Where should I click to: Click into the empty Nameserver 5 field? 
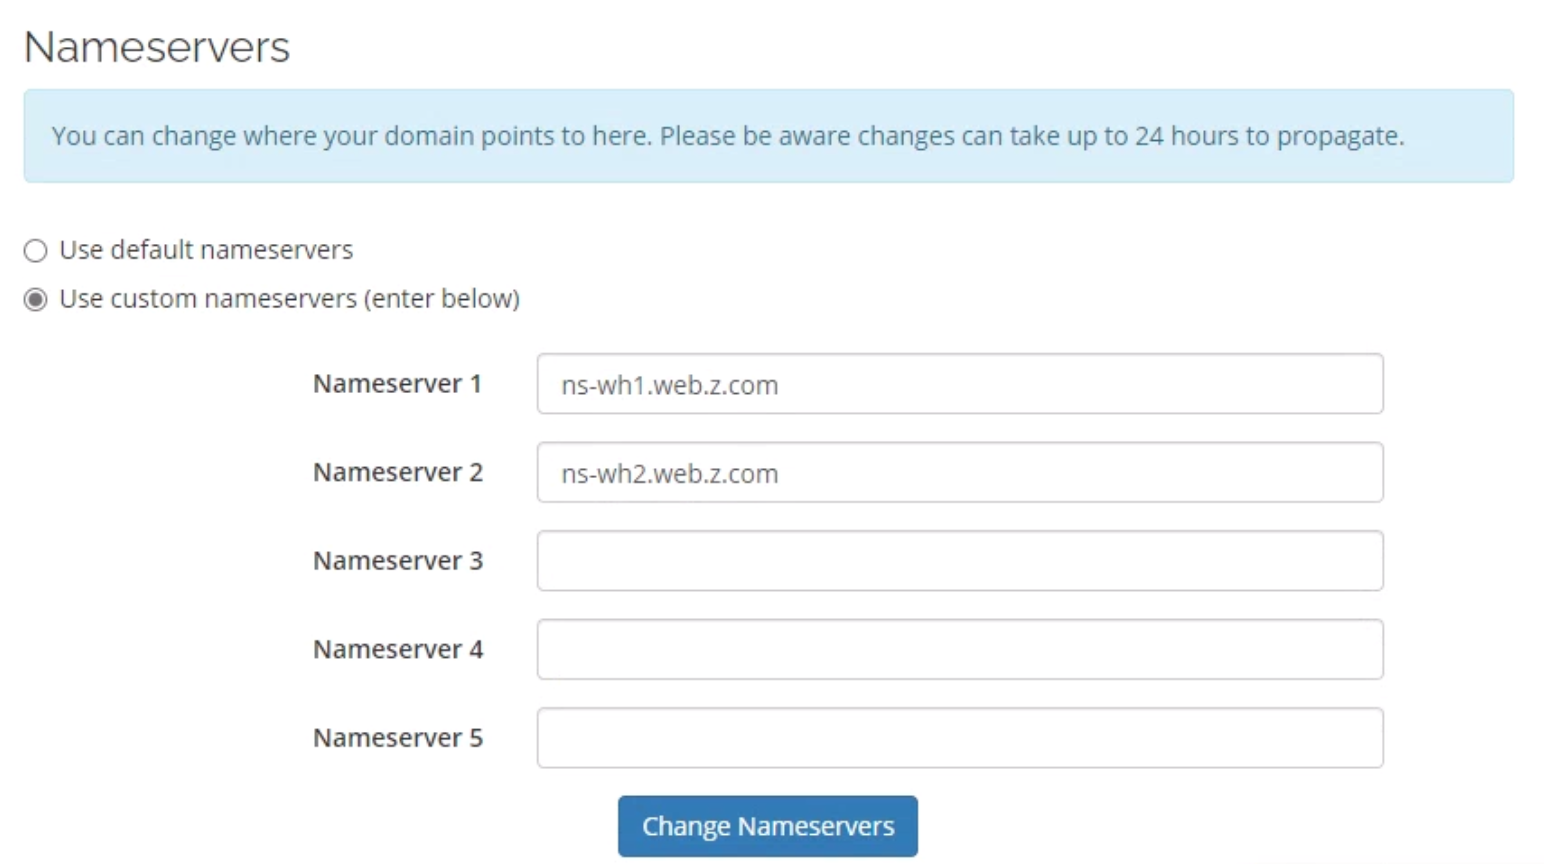pyautogui.click(x=960, y=738)
